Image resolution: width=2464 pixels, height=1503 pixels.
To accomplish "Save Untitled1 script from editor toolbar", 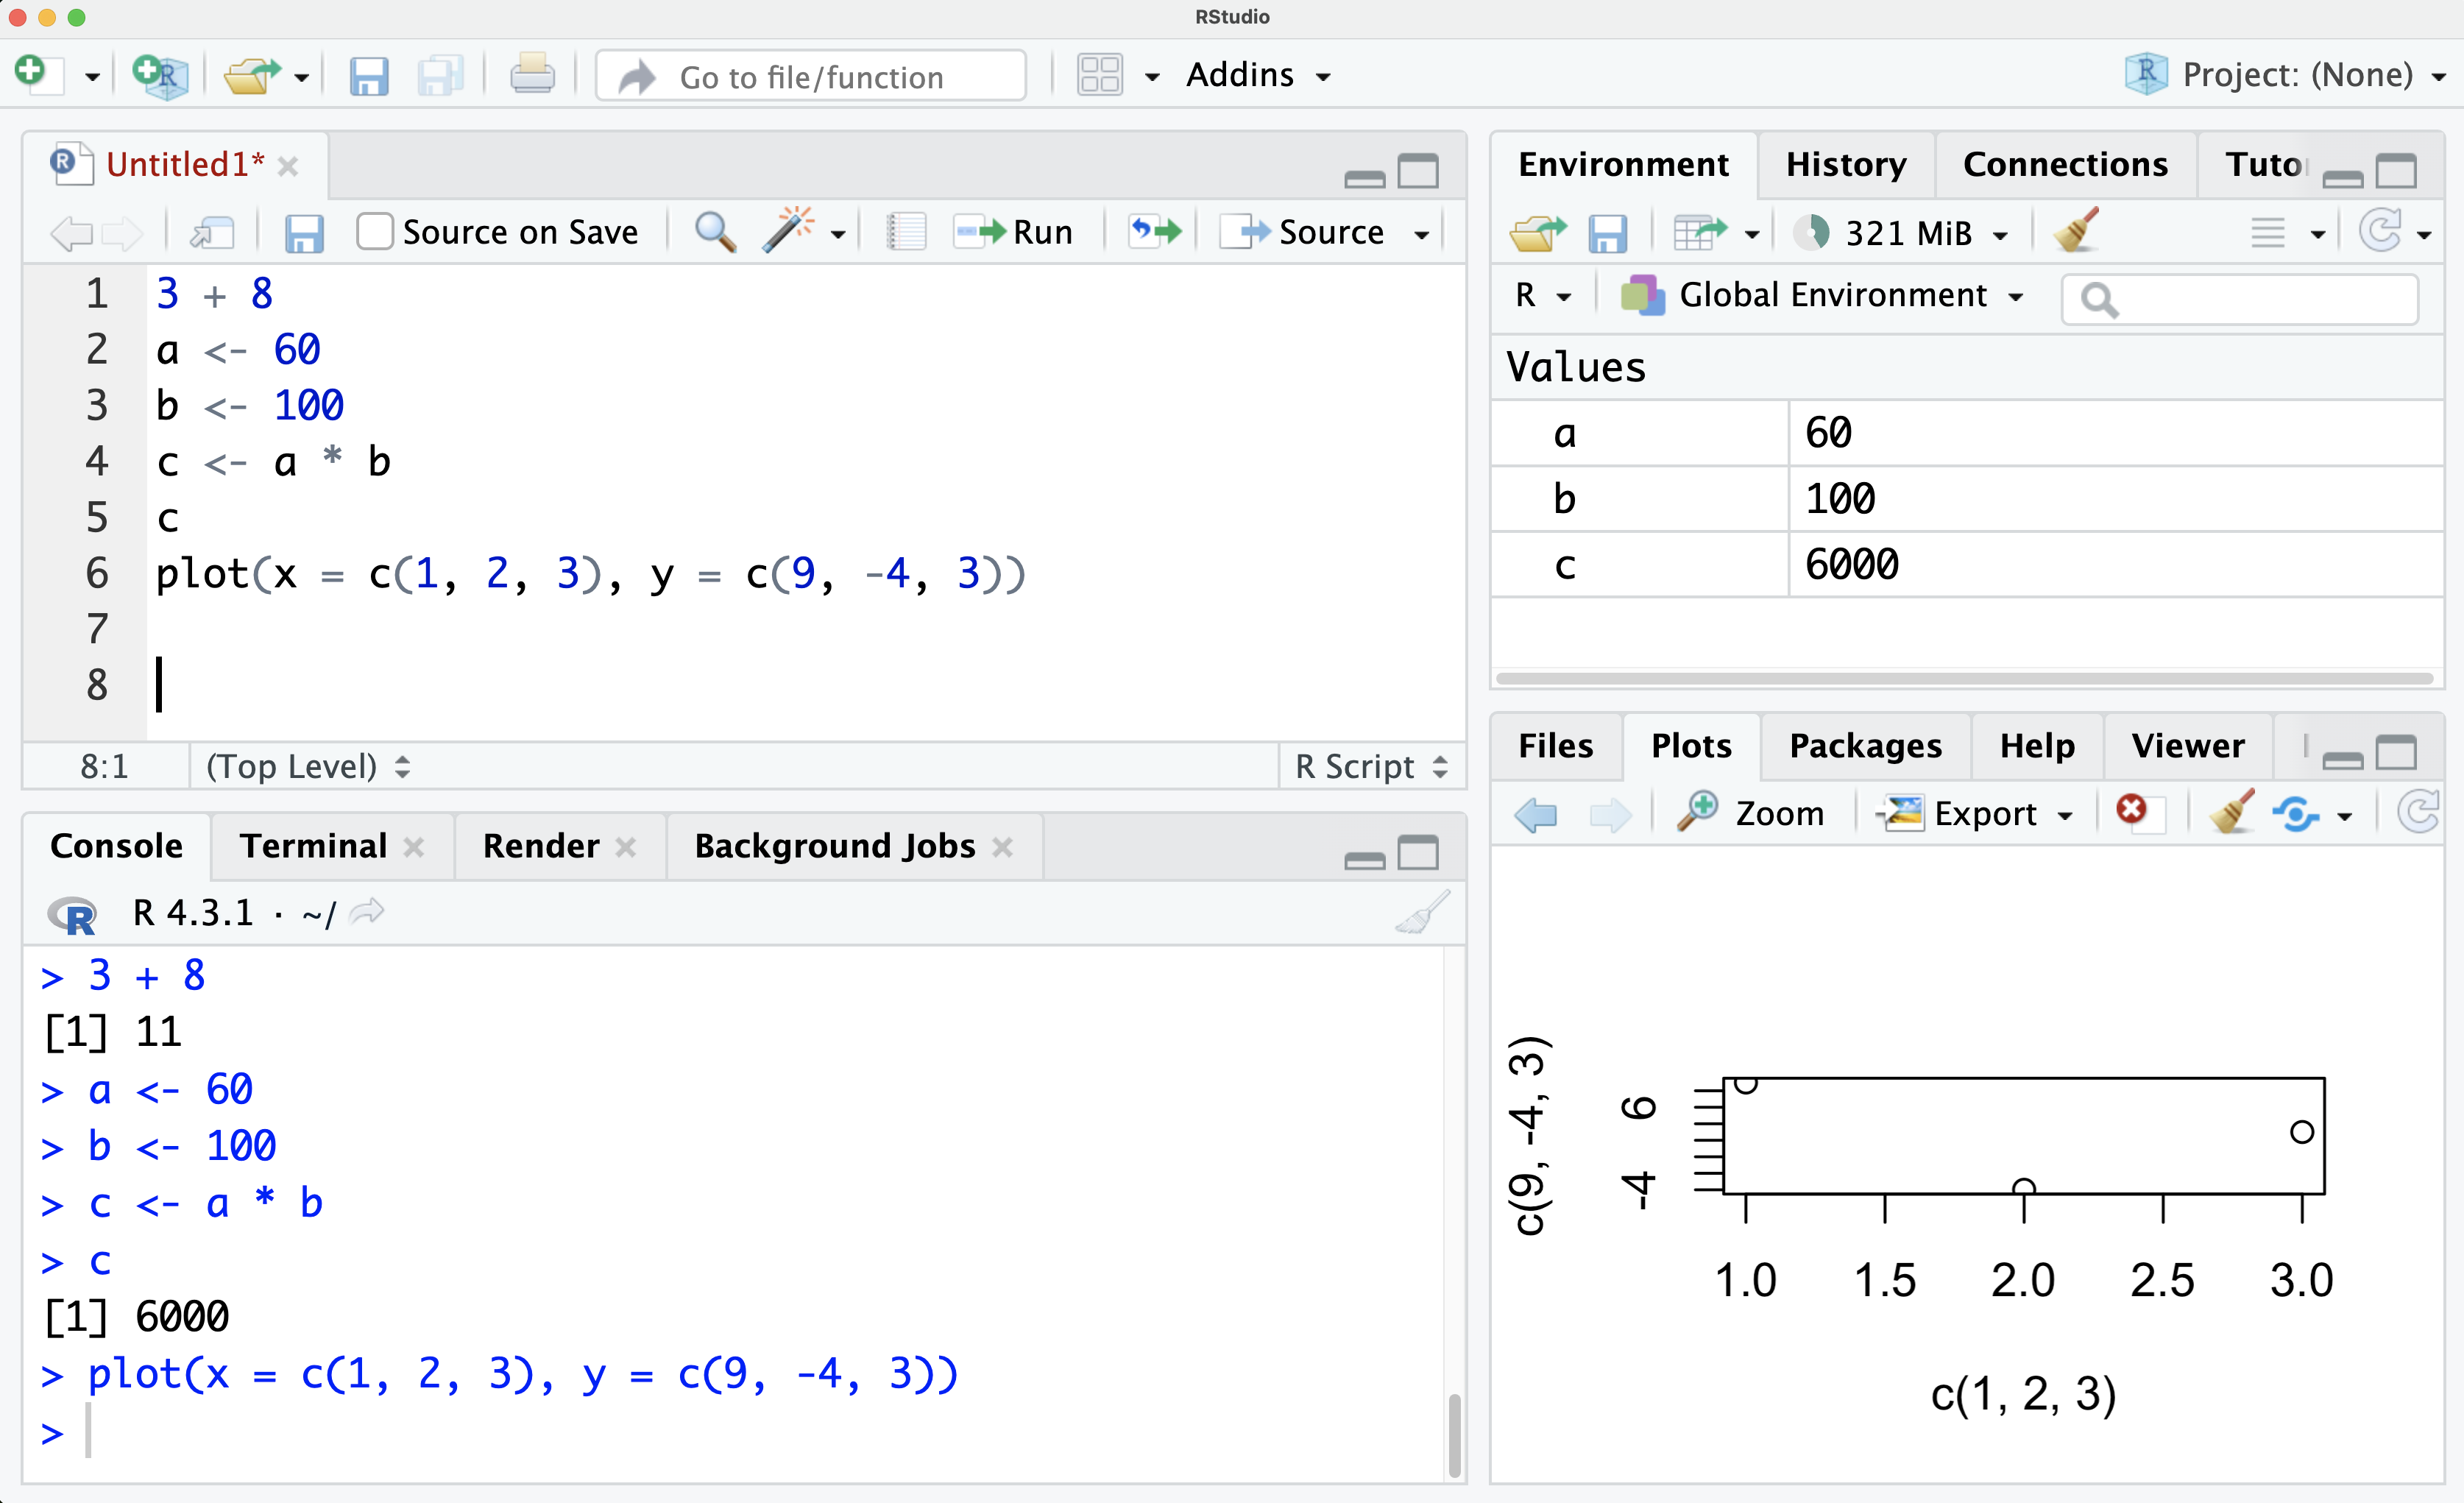I will click(x=303, y=233).
